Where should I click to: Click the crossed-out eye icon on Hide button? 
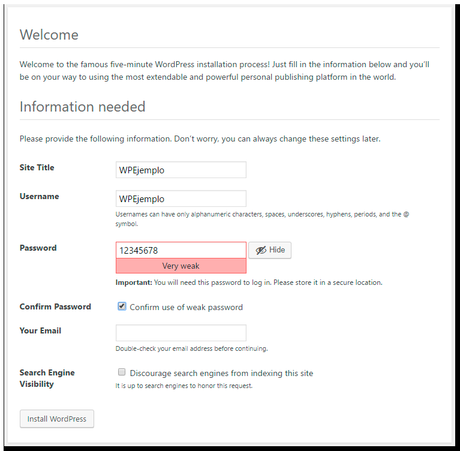tap(261, 250)
